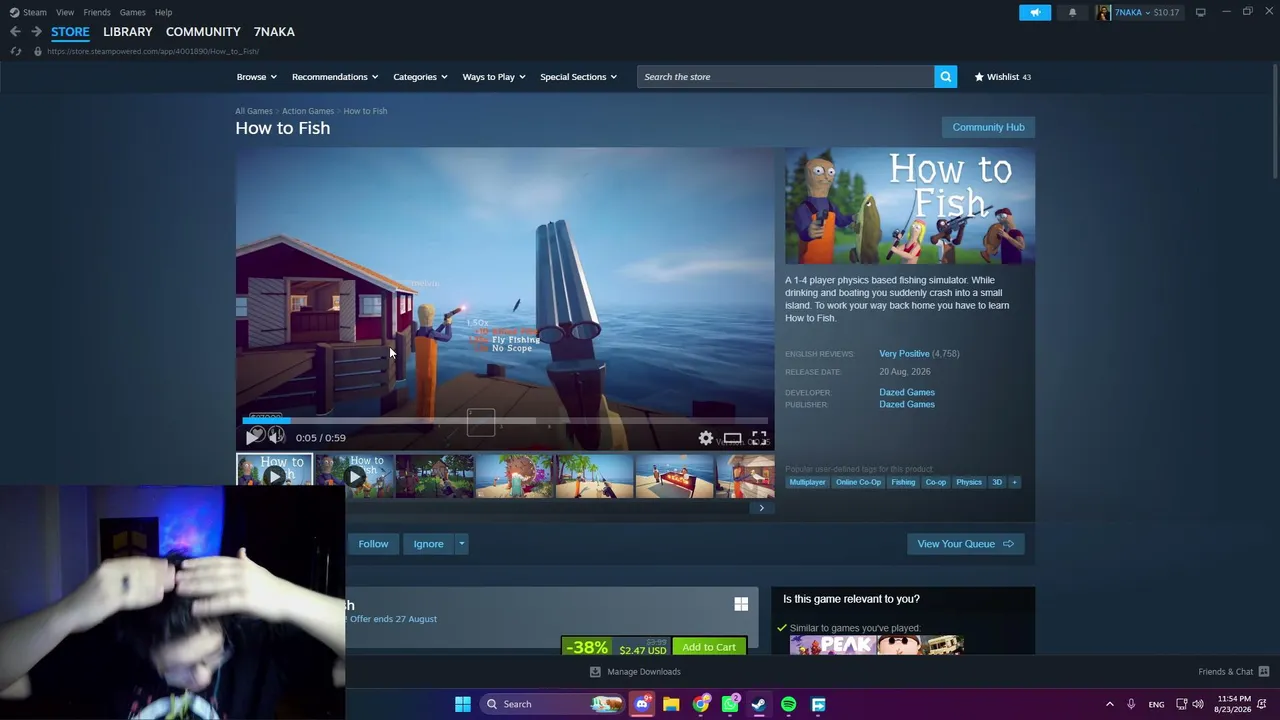
Task: Switch to Big Picture mode icon
Action: [1200, 12]
